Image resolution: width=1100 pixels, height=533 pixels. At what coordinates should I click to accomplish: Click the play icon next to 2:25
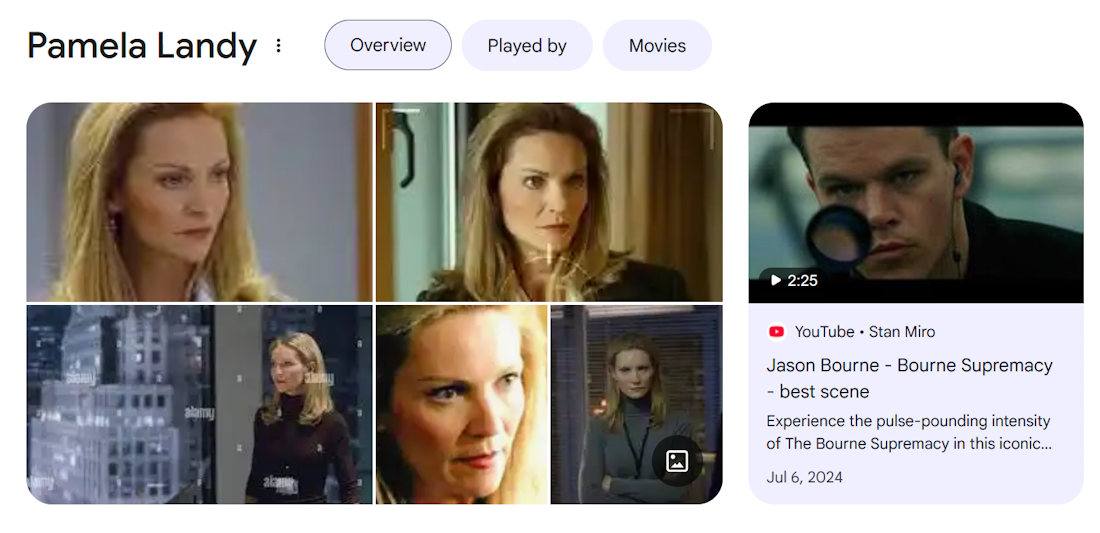[776, 280]
